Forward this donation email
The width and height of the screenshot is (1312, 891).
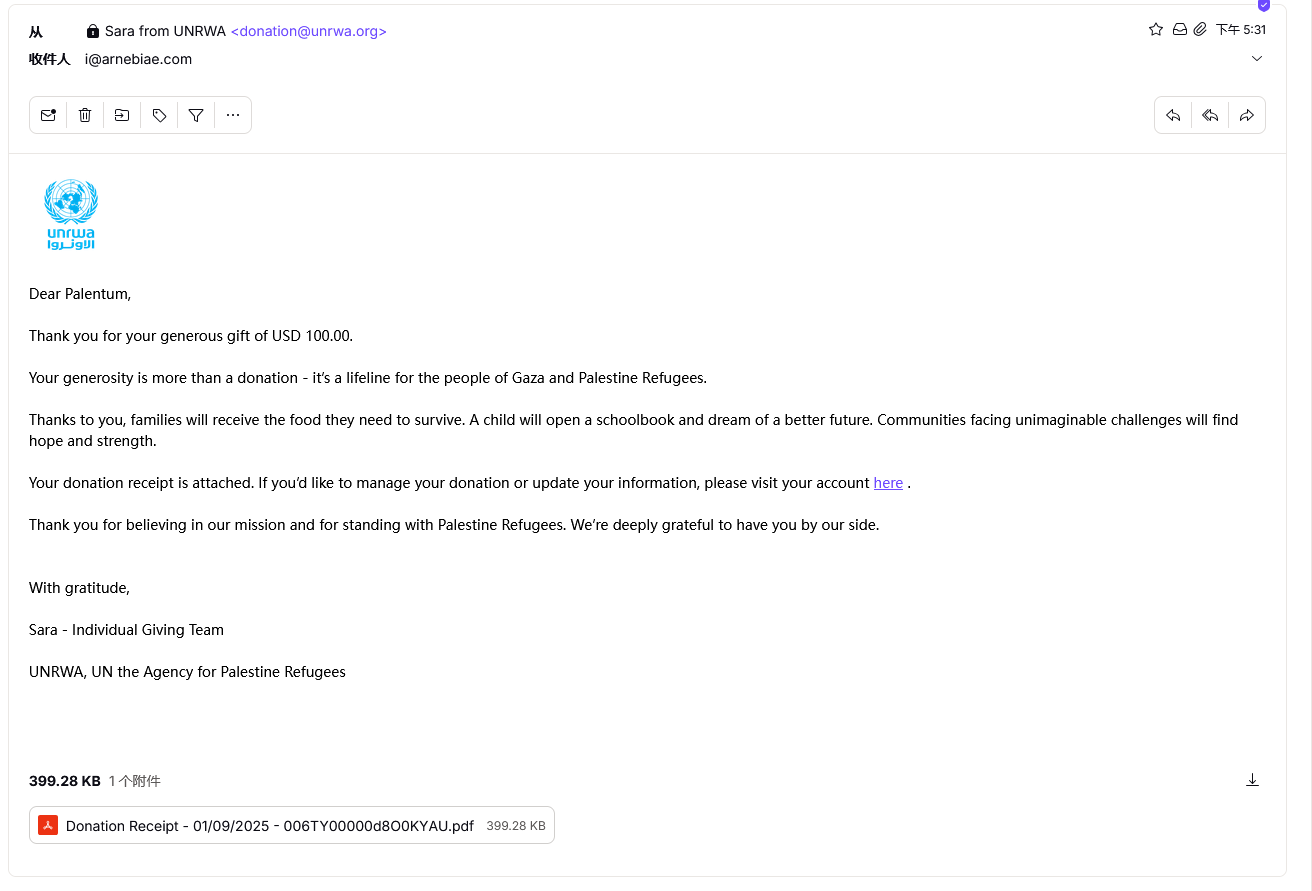[1247, 115]
